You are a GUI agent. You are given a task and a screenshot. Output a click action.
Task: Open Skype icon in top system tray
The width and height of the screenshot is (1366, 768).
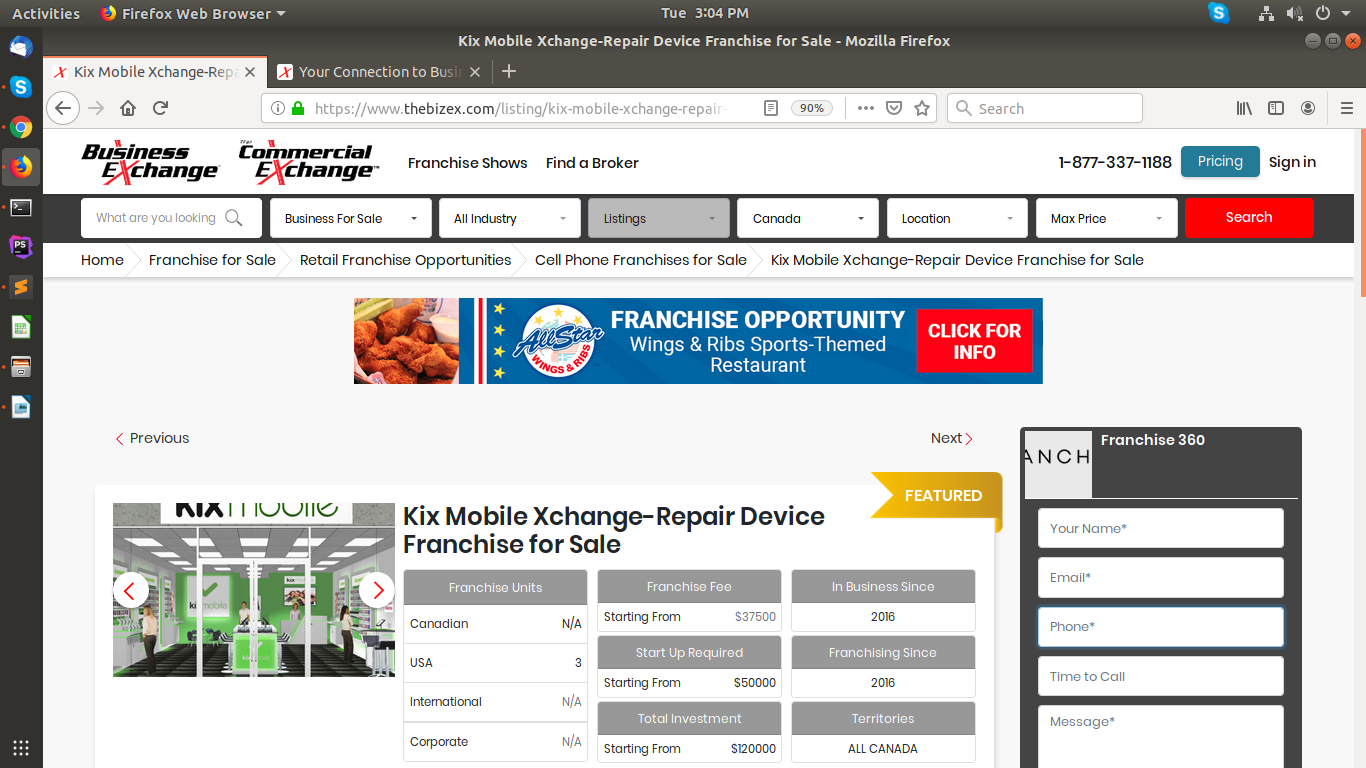[x=1218, y=13]
